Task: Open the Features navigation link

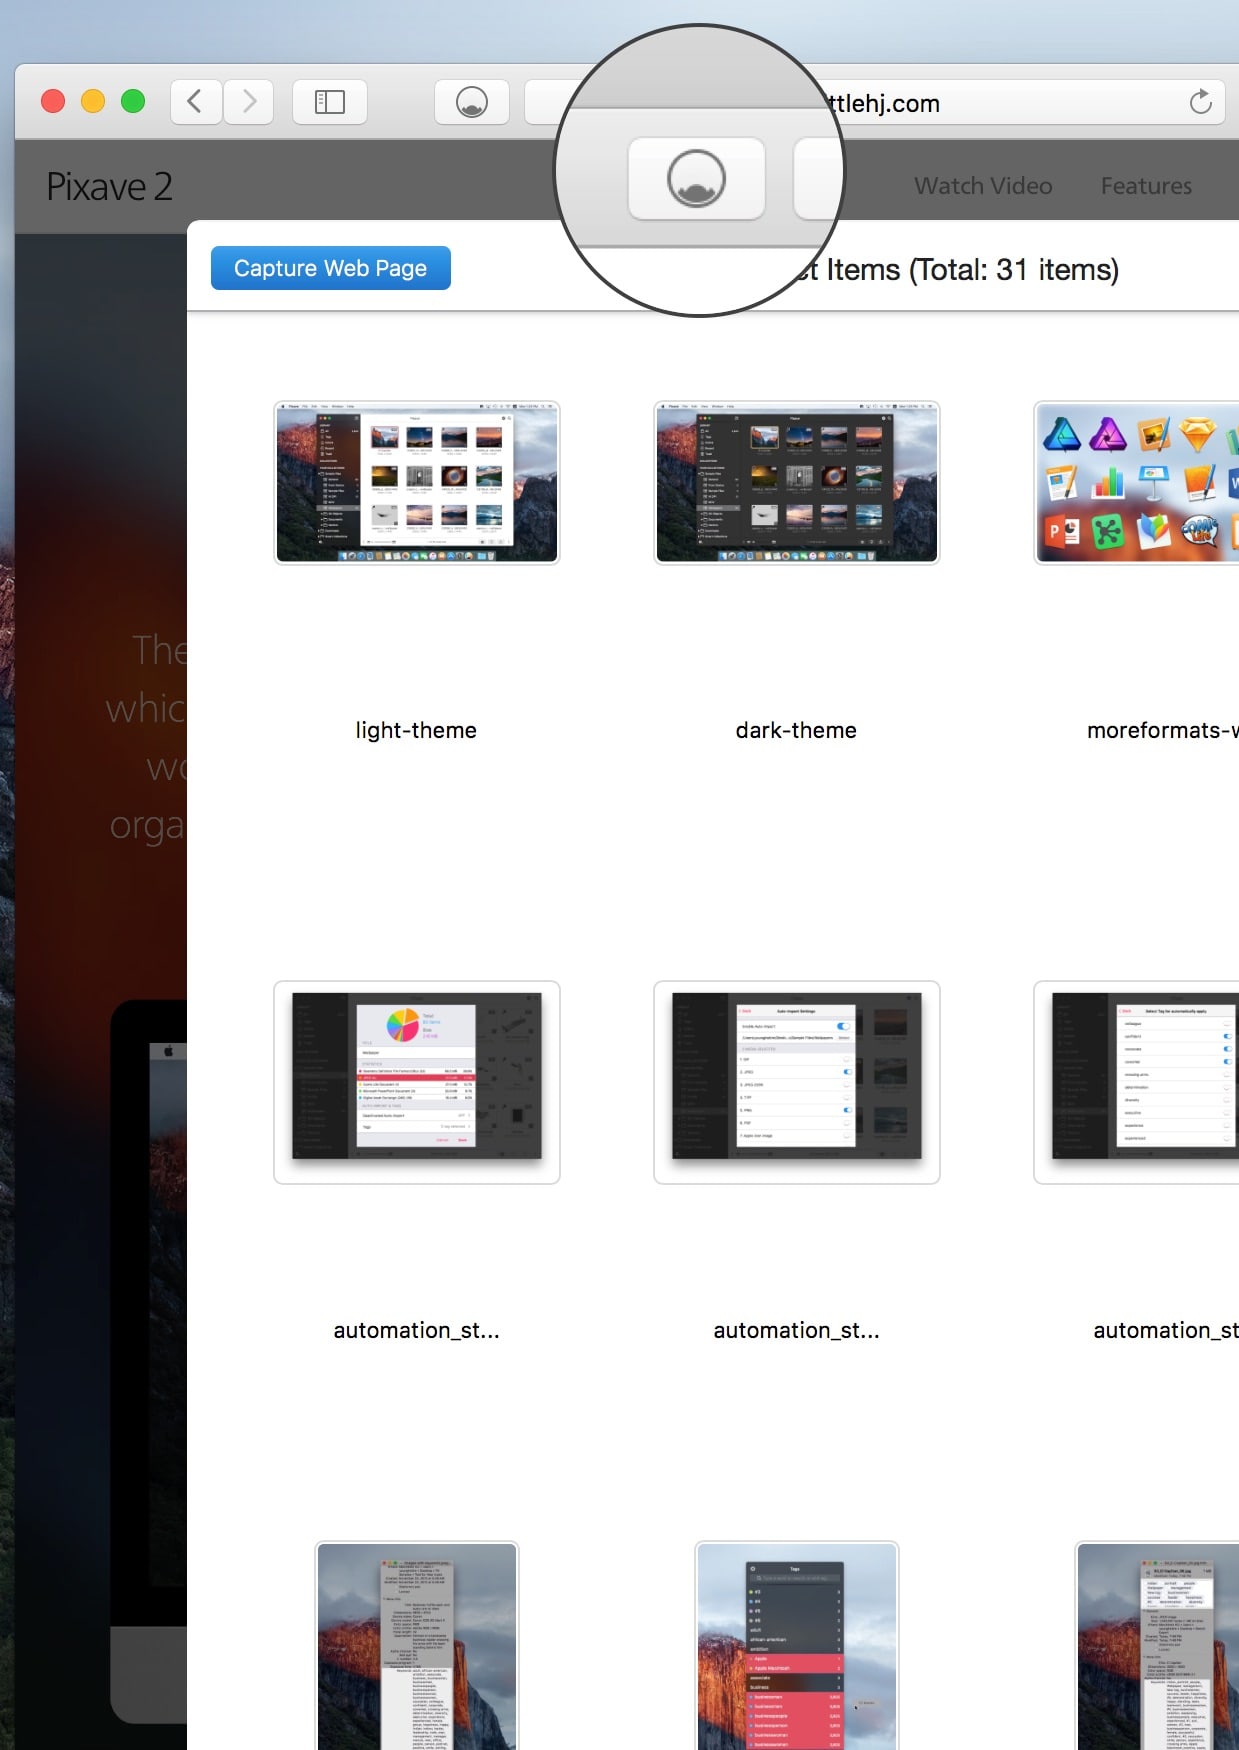Action: (1146, 186)
